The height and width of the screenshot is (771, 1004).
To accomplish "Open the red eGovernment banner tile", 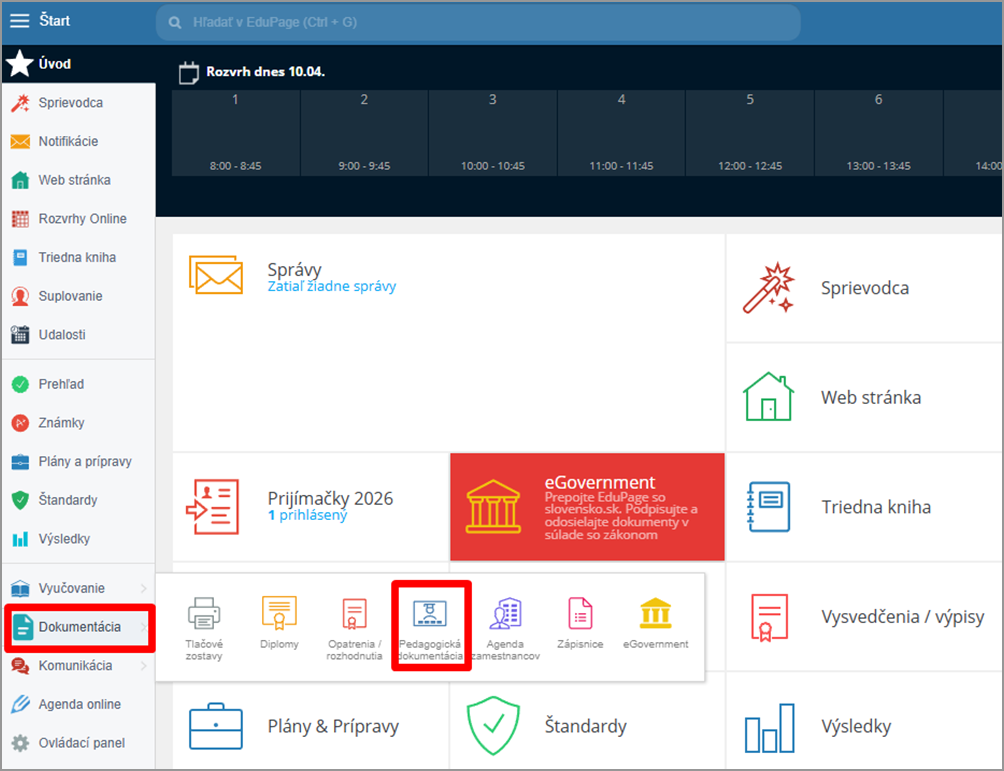I will coord(587,507).
